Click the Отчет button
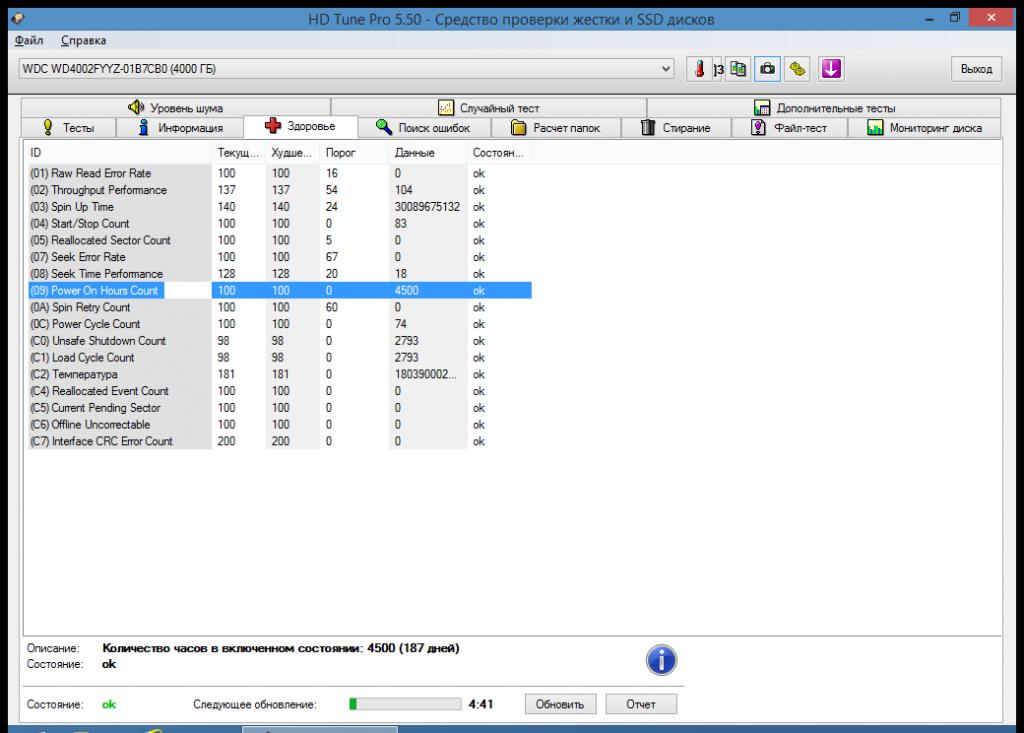This screenshot has width=1024, height=733. [x=641, y=704]
